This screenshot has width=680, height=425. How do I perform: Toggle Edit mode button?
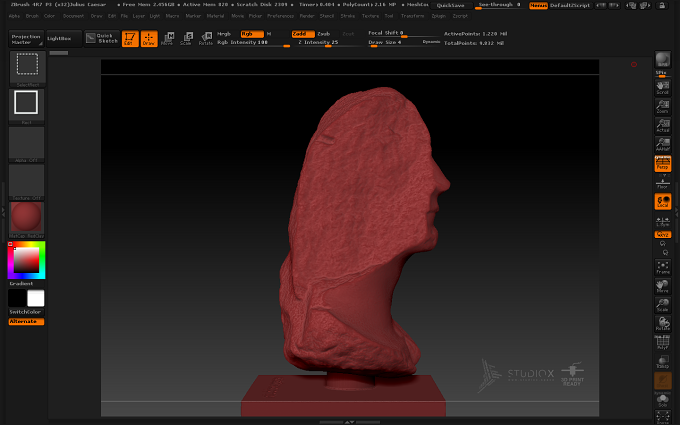(130, 39)
